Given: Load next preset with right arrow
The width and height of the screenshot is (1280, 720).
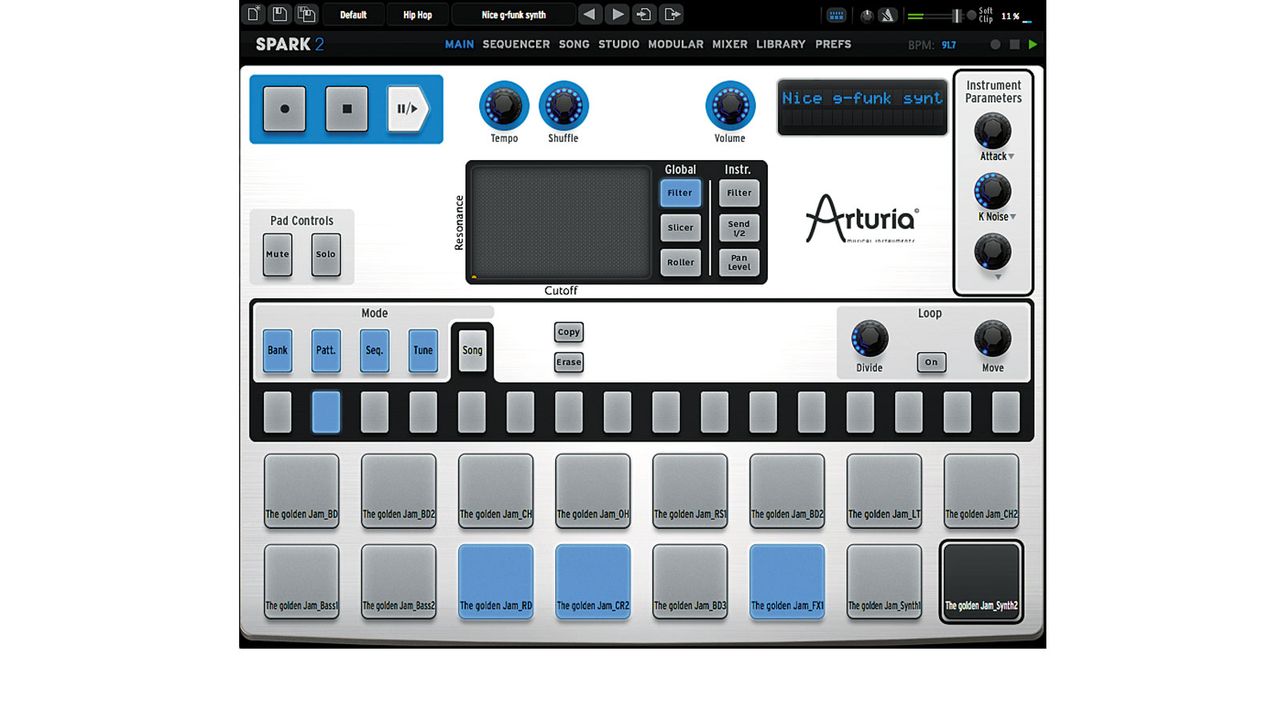Looking at the screenshot, I should 618,14.
